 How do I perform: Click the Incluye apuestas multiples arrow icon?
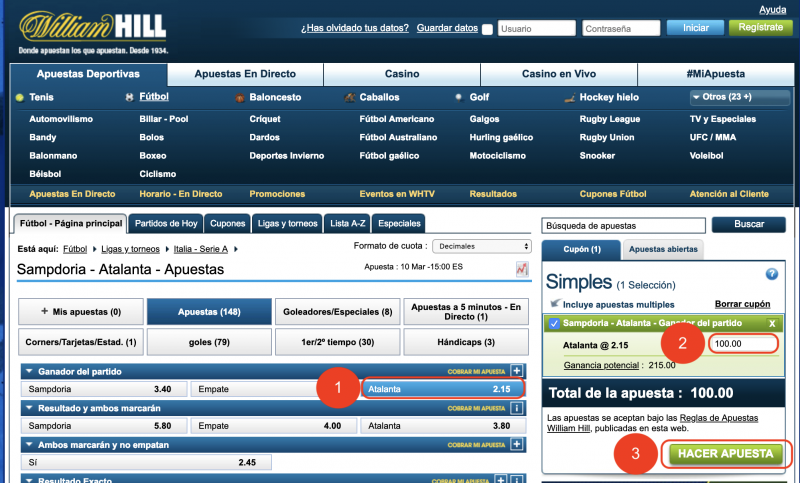[x=555, y=303]
